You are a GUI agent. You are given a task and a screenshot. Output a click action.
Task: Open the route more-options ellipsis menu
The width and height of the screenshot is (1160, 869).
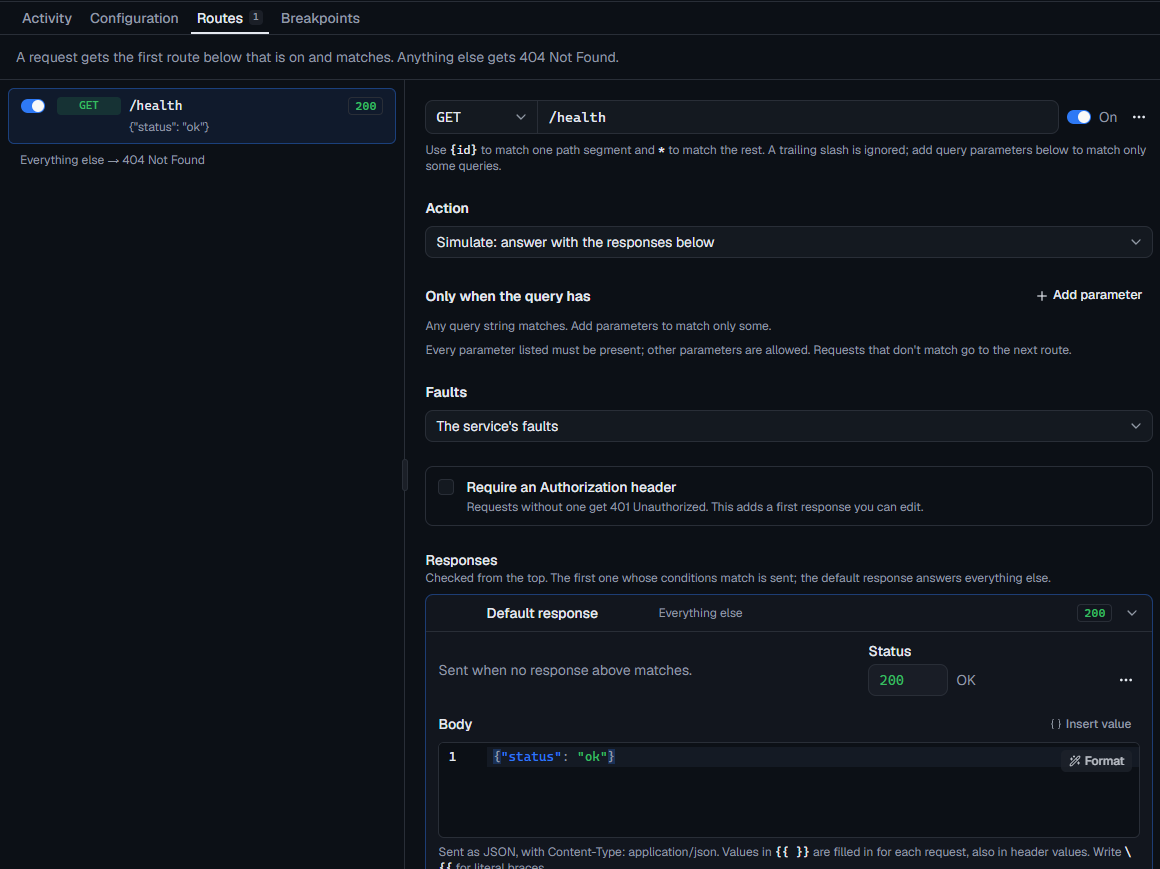(1139, 117)
